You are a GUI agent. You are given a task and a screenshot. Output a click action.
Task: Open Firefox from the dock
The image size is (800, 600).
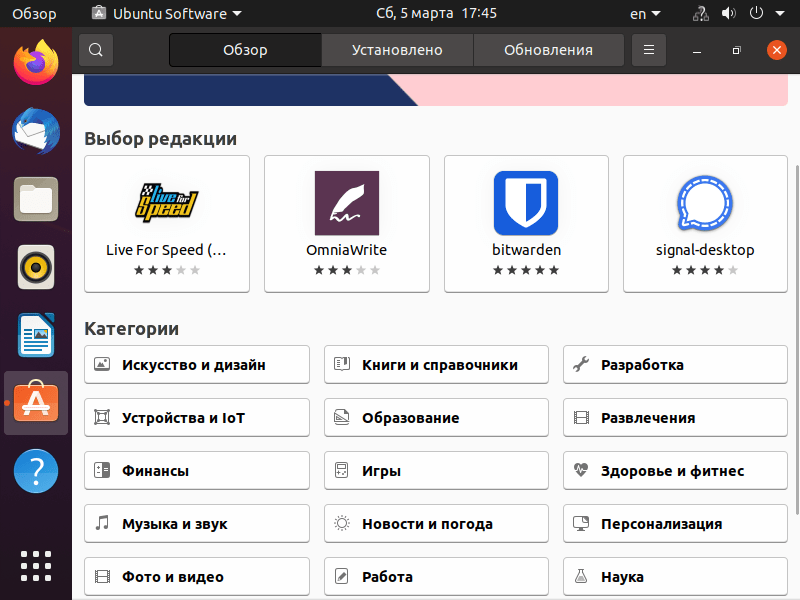coord(35,60)
